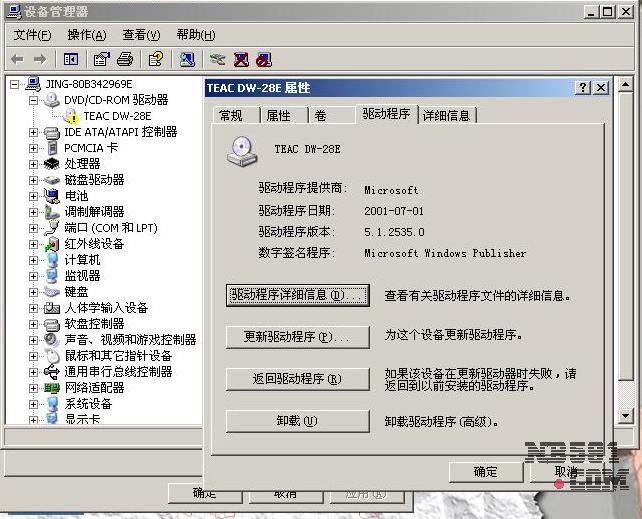Scan for hardware changes icon
This screenshot has height=519, width=642.
(x=187, y=60)
